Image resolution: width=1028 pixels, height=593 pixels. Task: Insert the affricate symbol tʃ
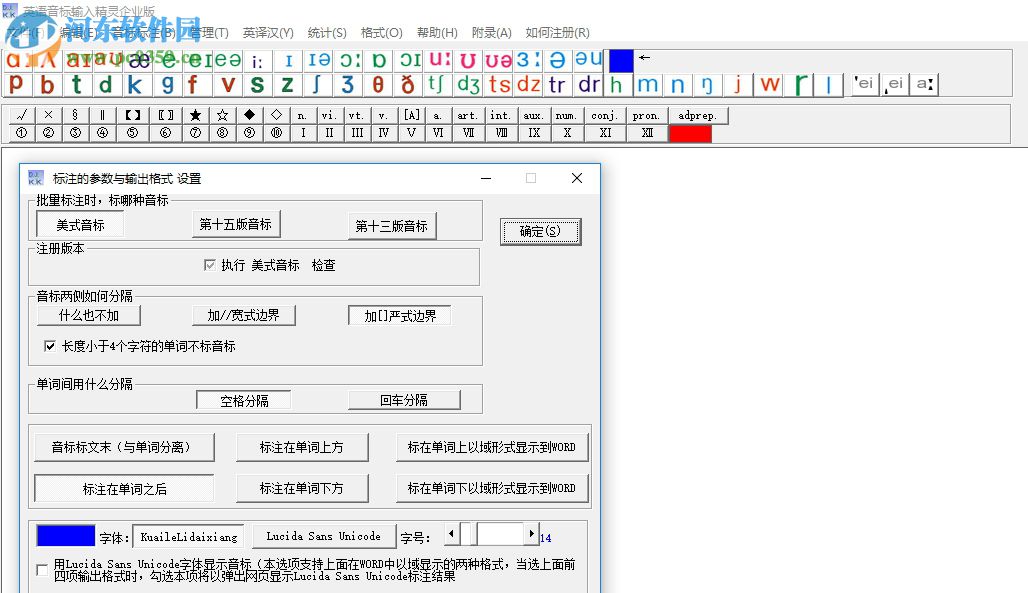coord(435,86)
